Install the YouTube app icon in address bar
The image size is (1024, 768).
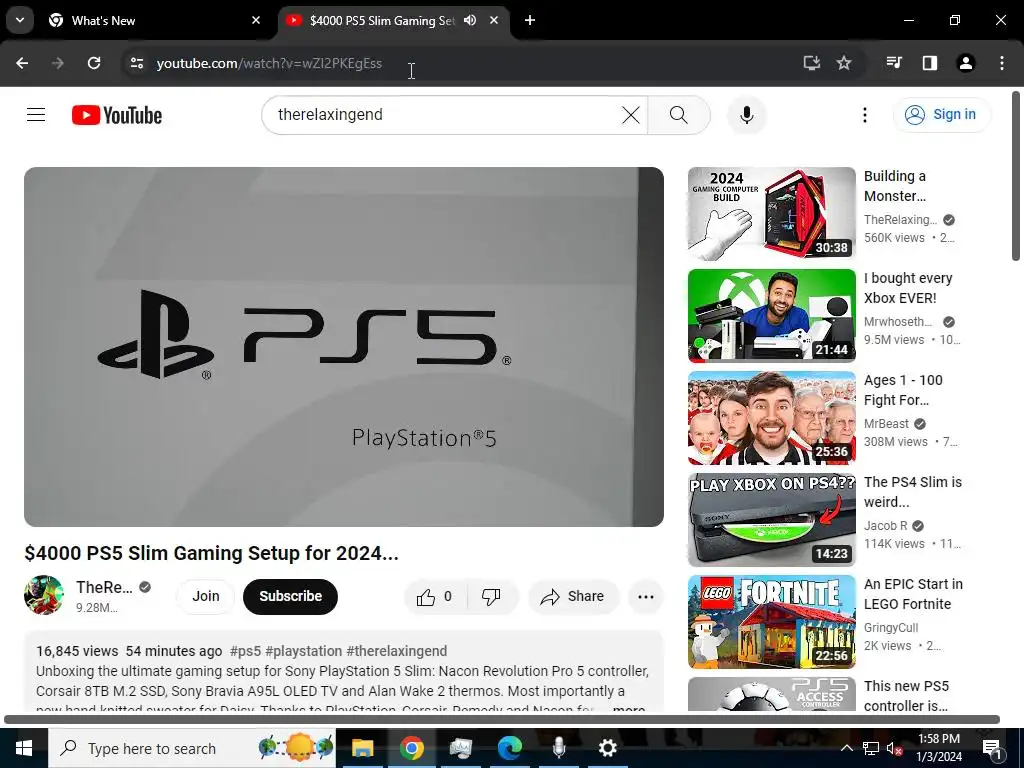point(811,63)
